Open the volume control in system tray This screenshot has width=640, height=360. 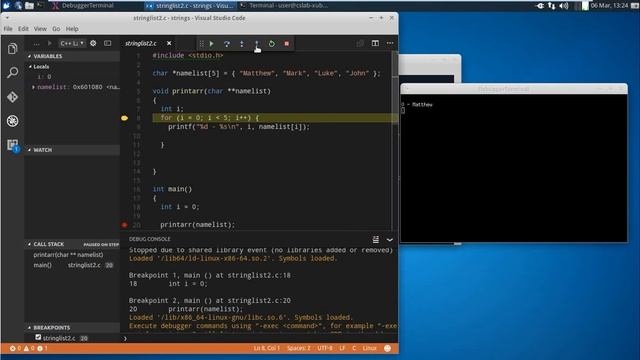564,6
